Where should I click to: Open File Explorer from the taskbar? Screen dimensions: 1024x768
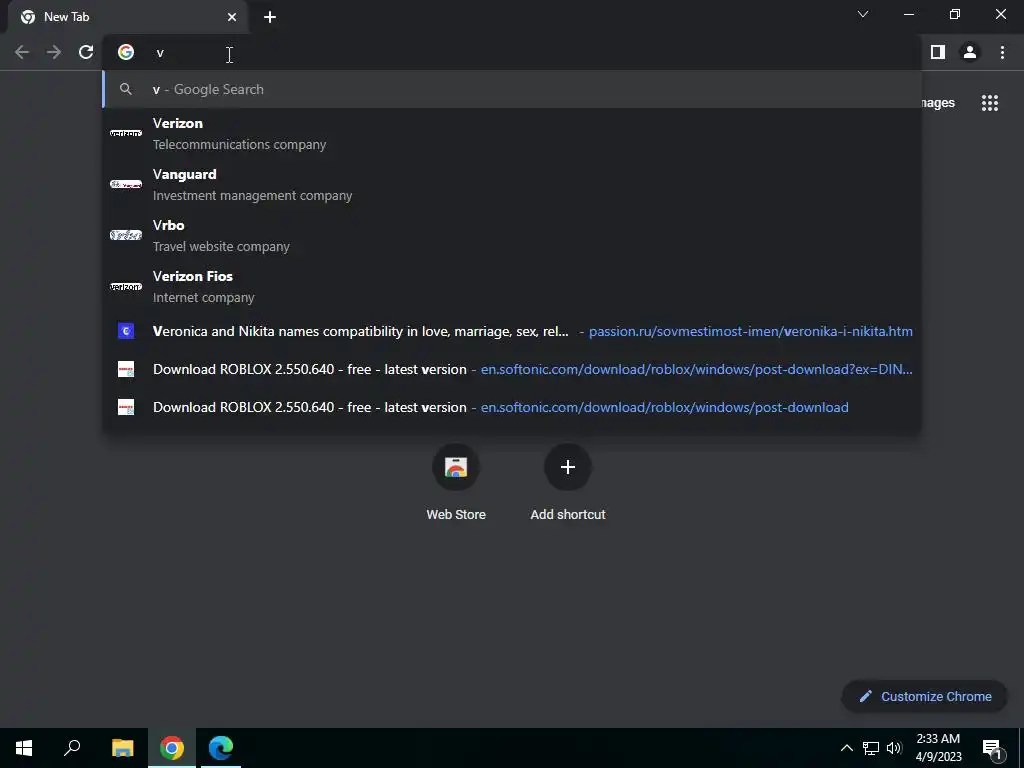point(123,748)
